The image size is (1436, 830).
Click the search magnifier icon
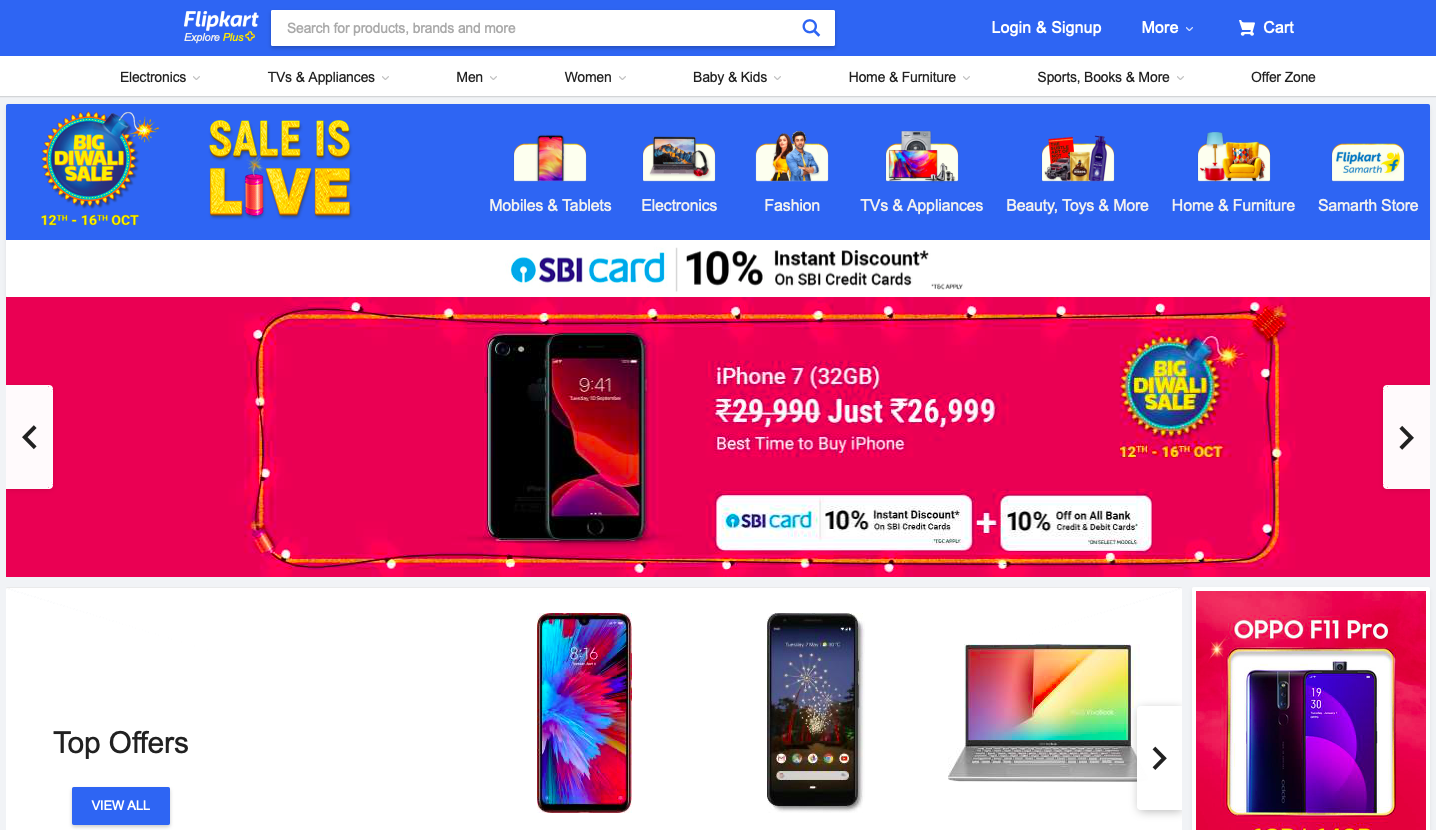coord(811,28)
